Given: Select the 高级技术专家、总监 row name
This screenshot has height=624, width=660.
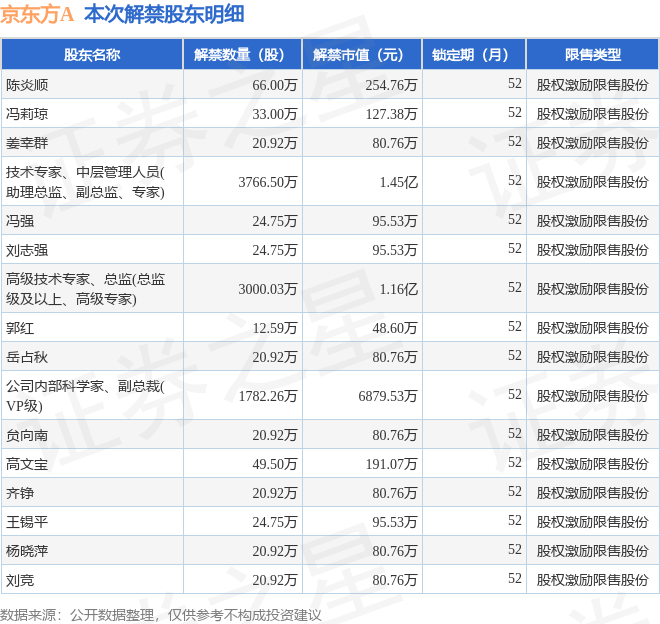Looking at the screenshot, I should click(85, 289).
